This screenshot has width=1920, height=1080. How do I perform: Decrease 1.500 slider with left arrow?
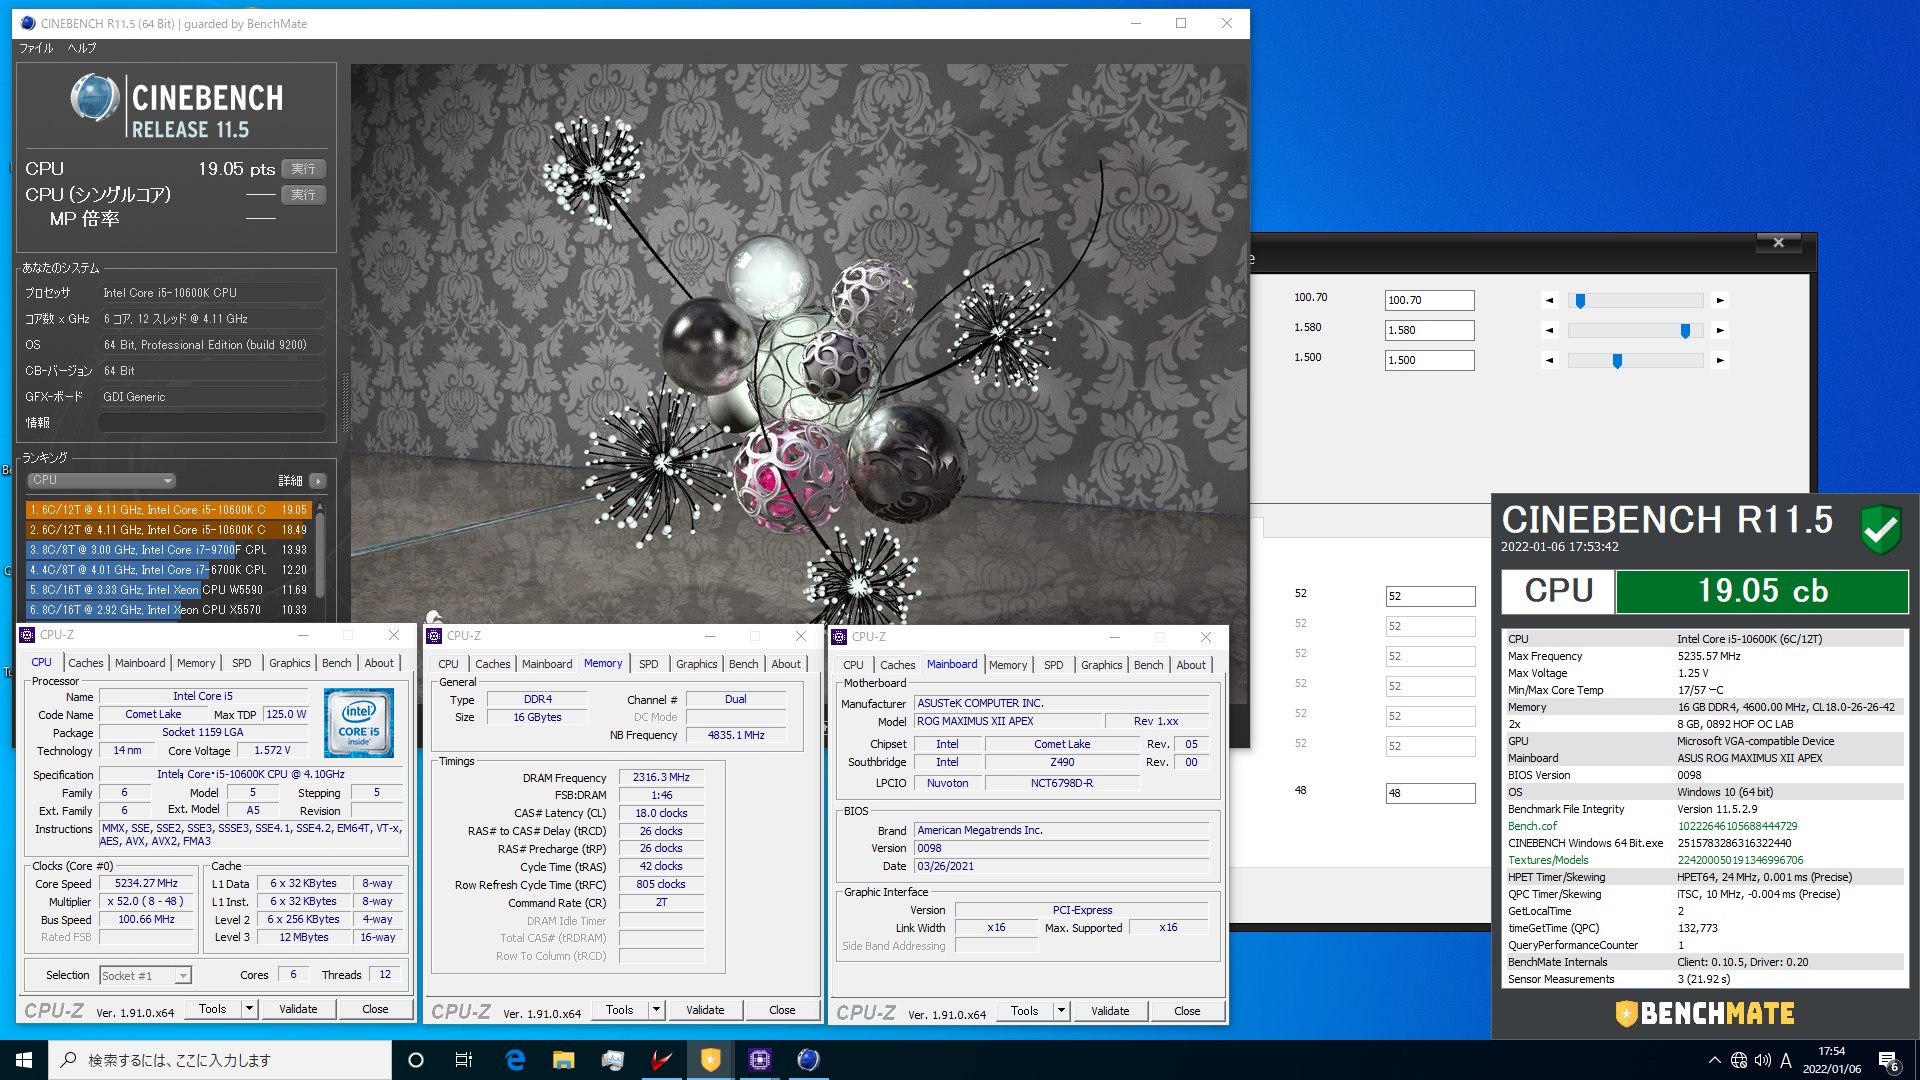(x=1549, y=360)
